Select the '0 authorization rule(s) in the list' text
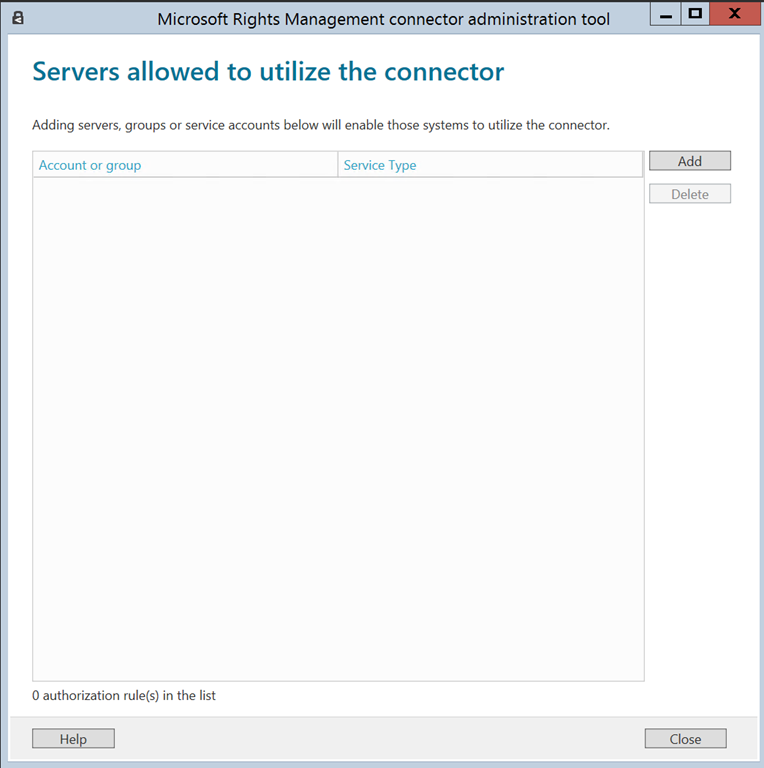This screenshot has height=768, width=764. pyautogui.click(x=124, y=696)
